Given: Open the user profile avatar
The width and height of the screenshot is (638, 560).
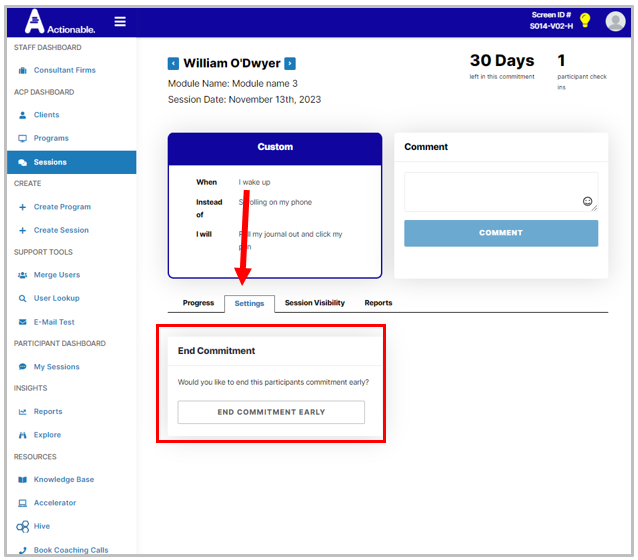Looking at the screenshot, I should tap(615, 21).
